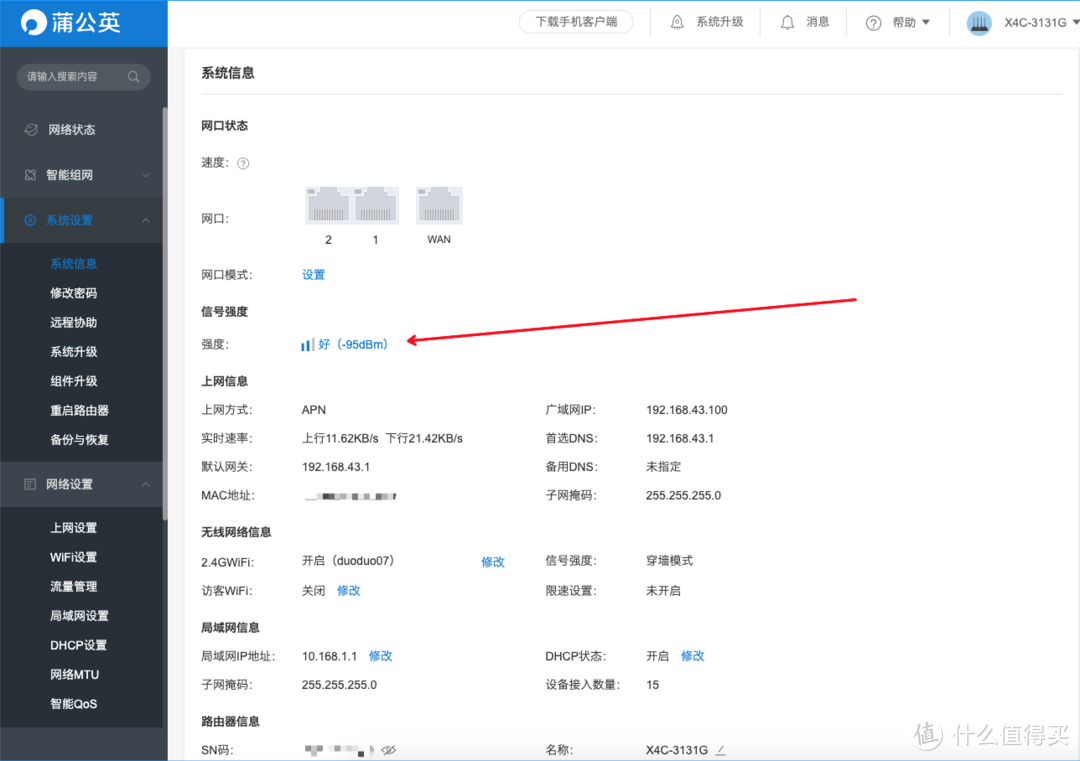Collapse the 系统设置 sidebar section
The width and height of the screenshot is (1080, 761).
tap(146, 220)
